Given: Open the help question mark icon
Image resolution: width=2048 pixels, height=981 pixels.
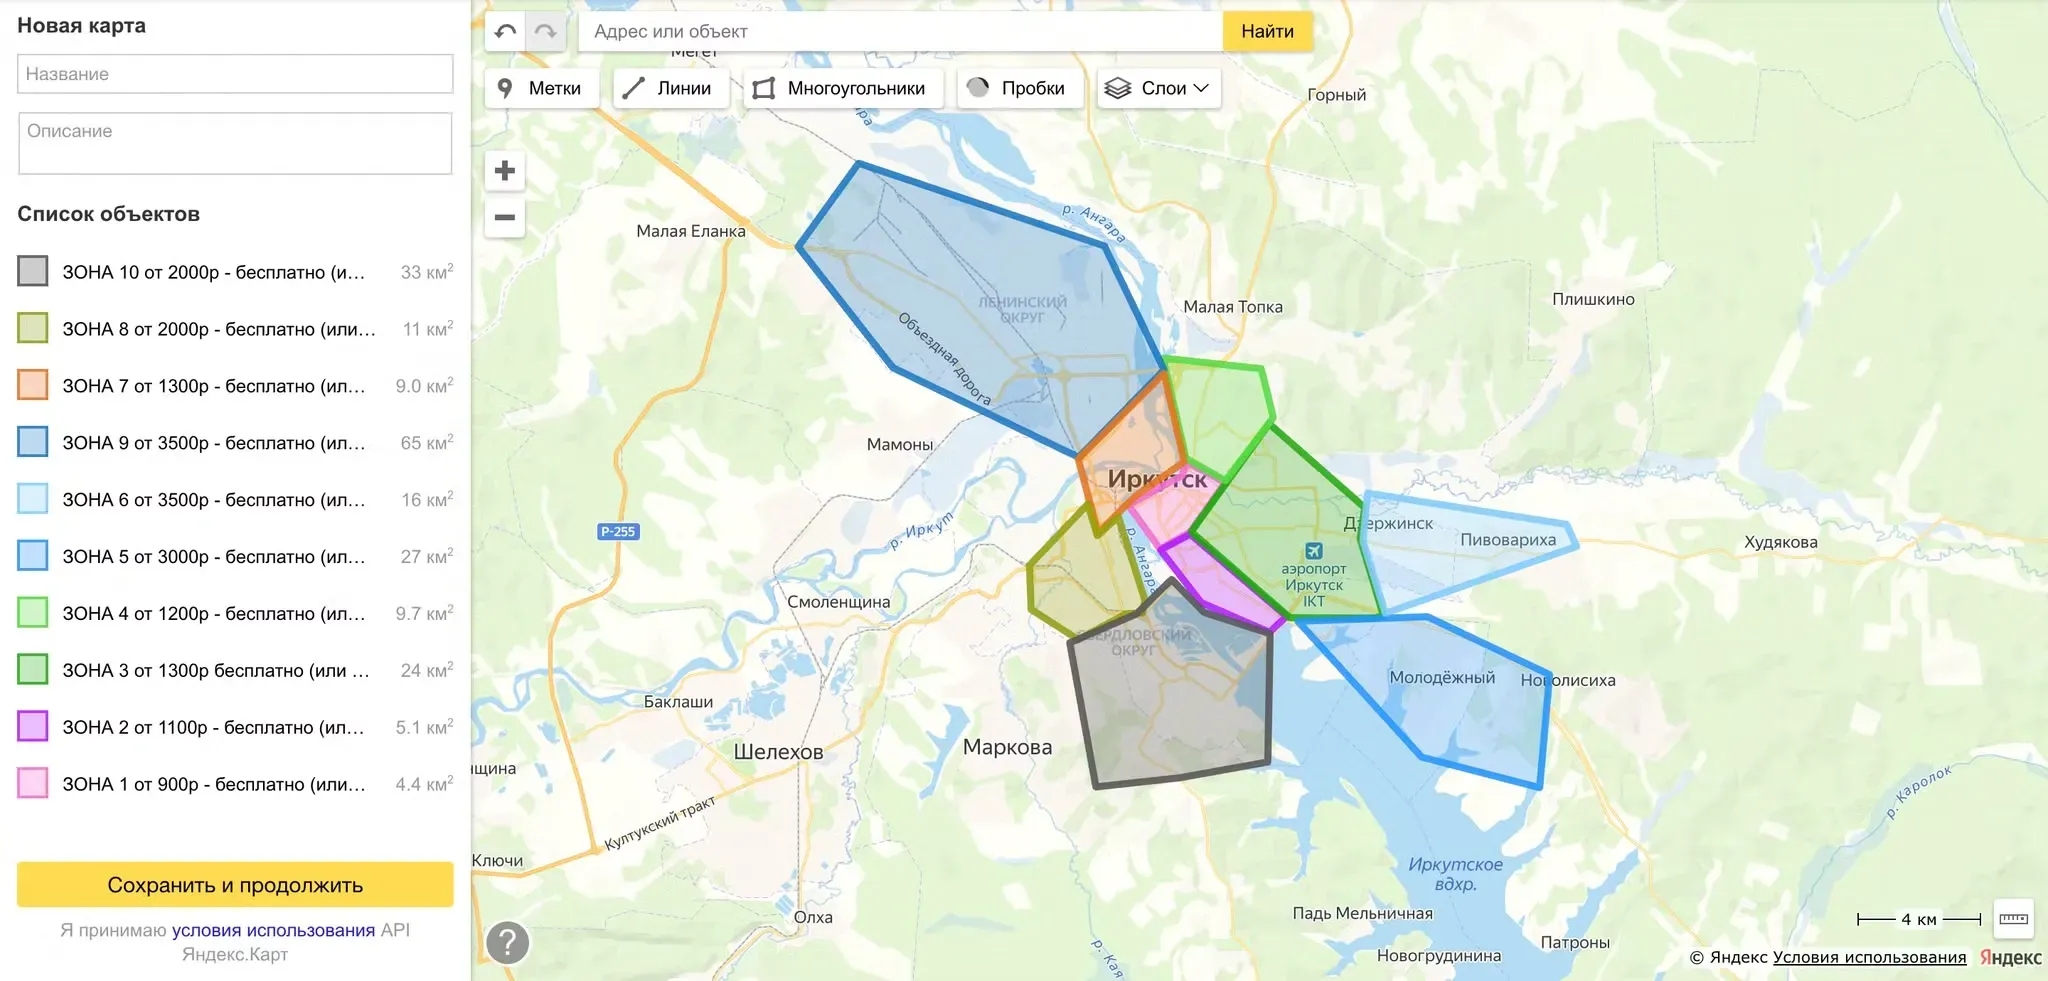Looking at the screenshot, I should click(508, 942).
